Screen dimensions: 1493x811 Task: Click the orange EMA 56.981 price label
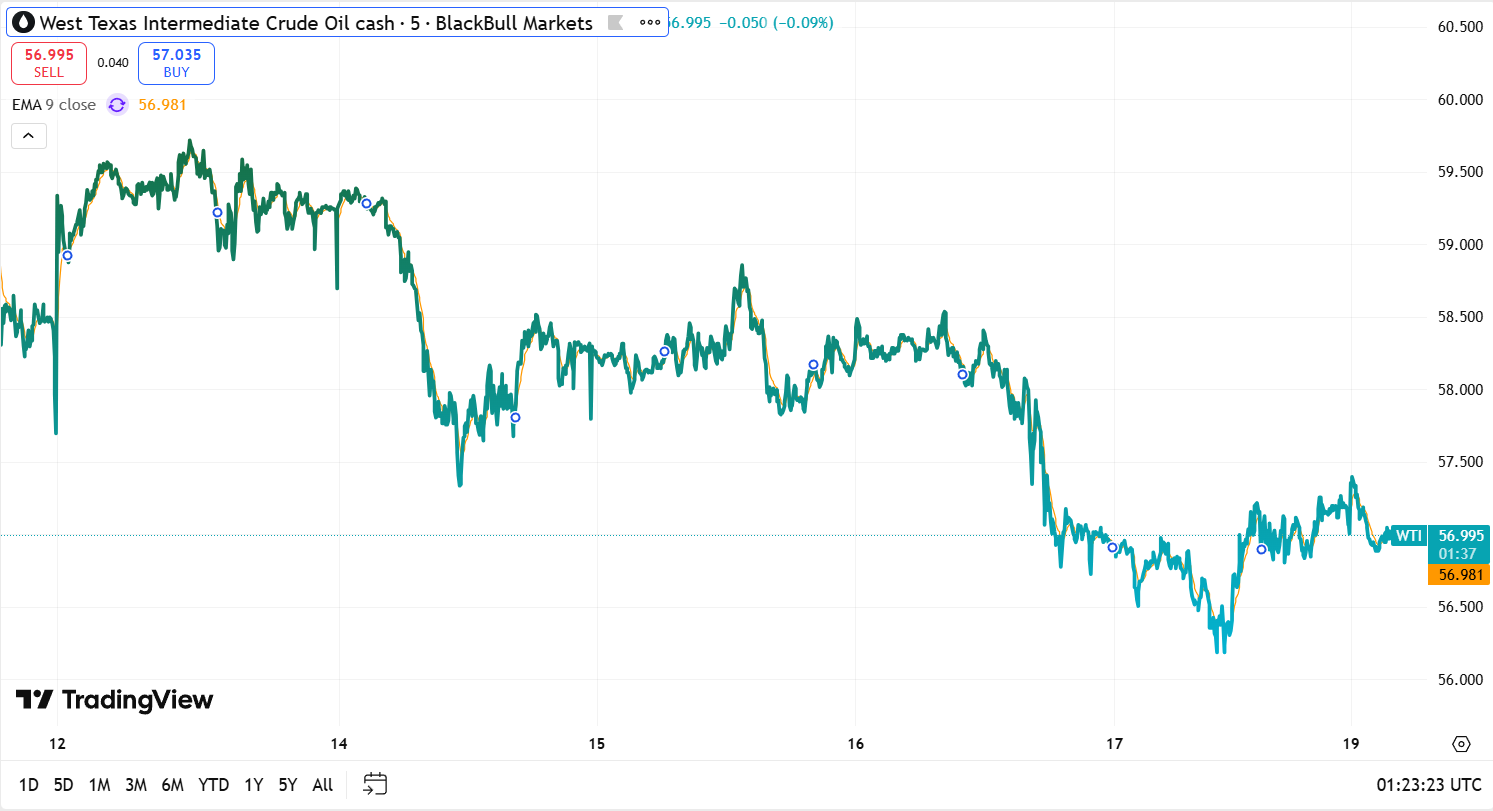(x=1459, y=575)
